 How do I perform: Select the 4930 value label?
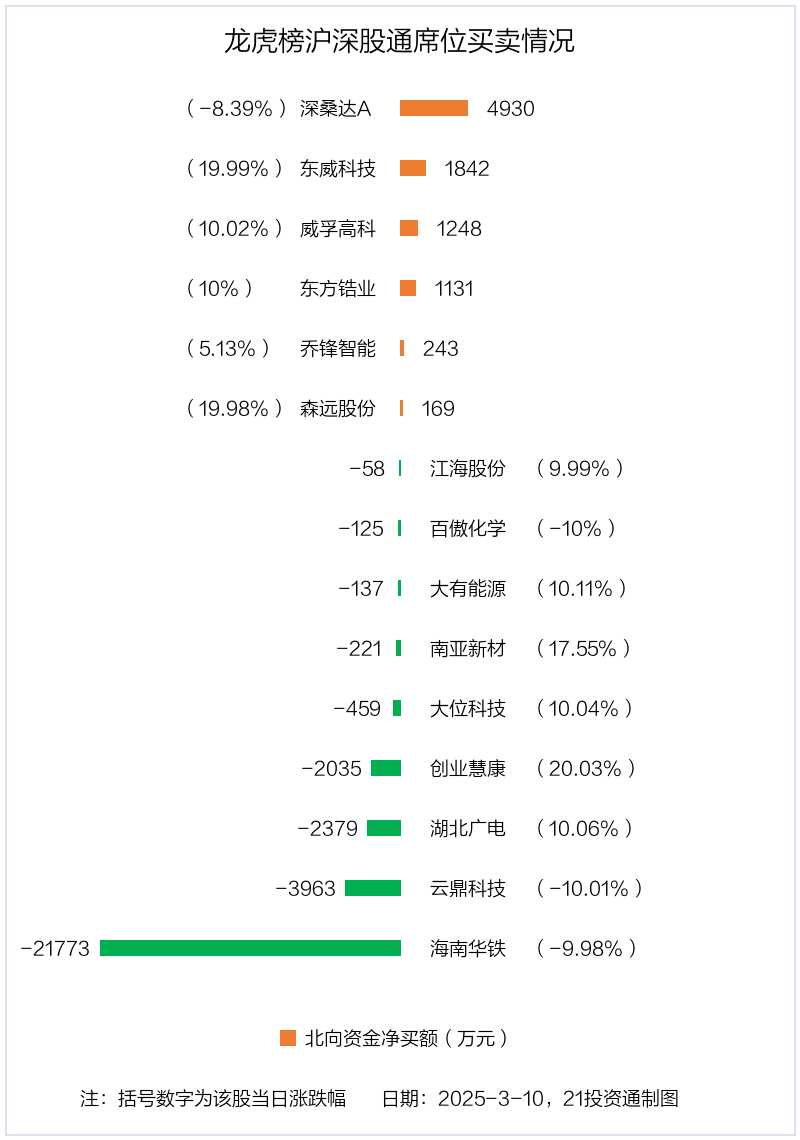(x=511, y=108)
